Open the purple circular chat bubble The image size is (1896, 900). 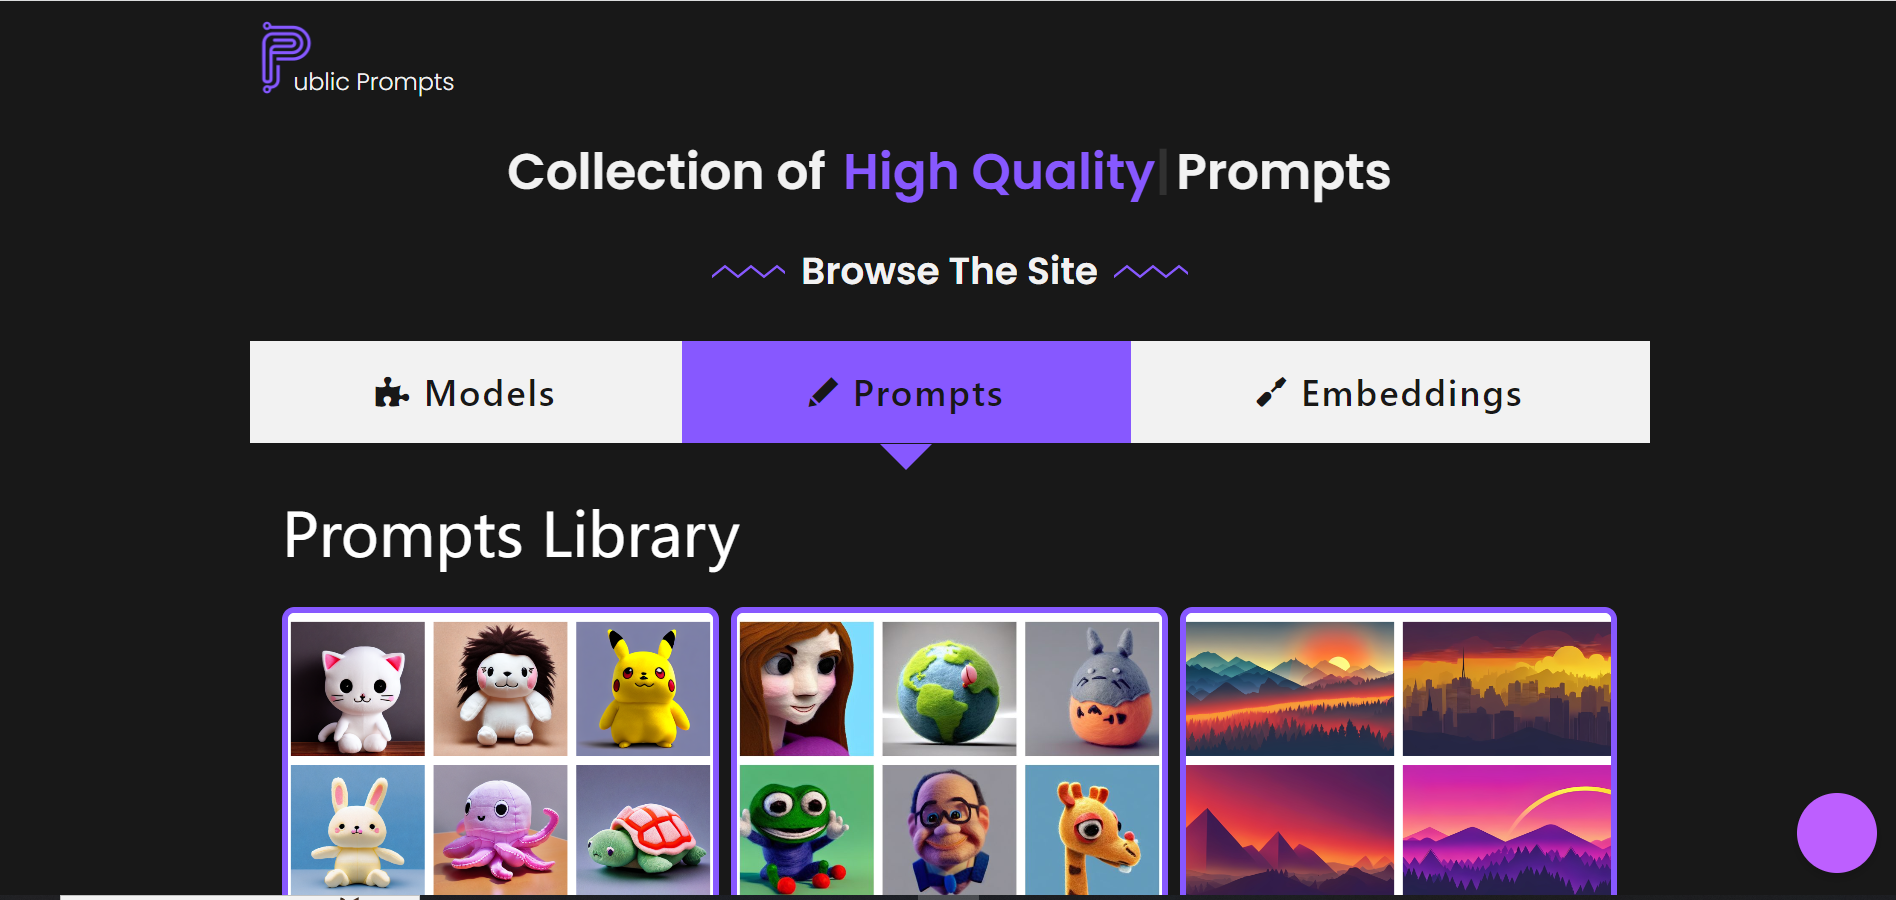pyautogui.click(x=1836, y=833)
